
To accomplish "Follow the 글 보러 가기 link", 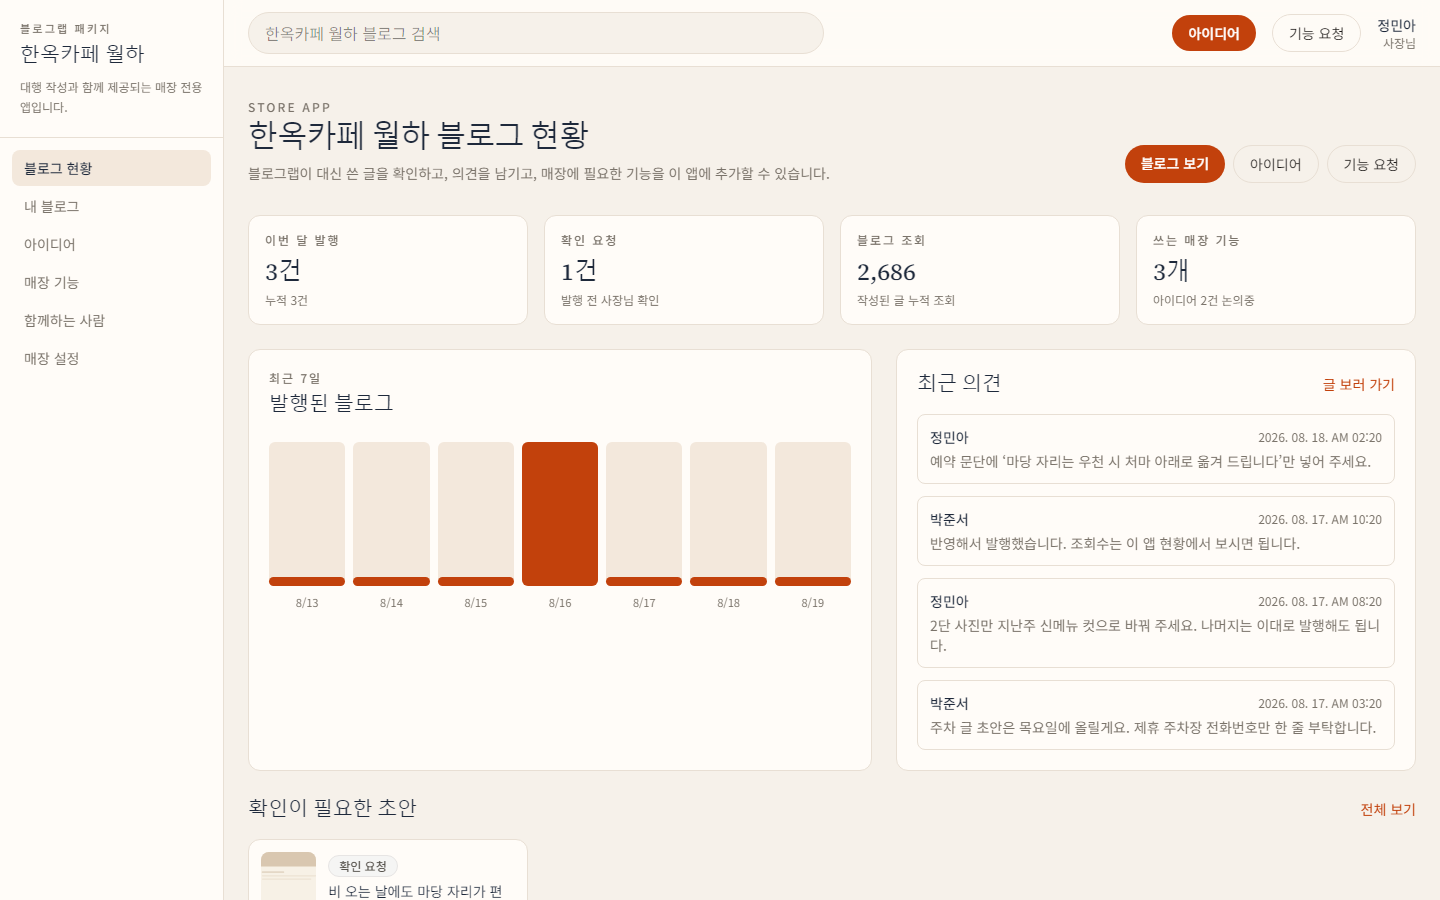I will 1358,384.
